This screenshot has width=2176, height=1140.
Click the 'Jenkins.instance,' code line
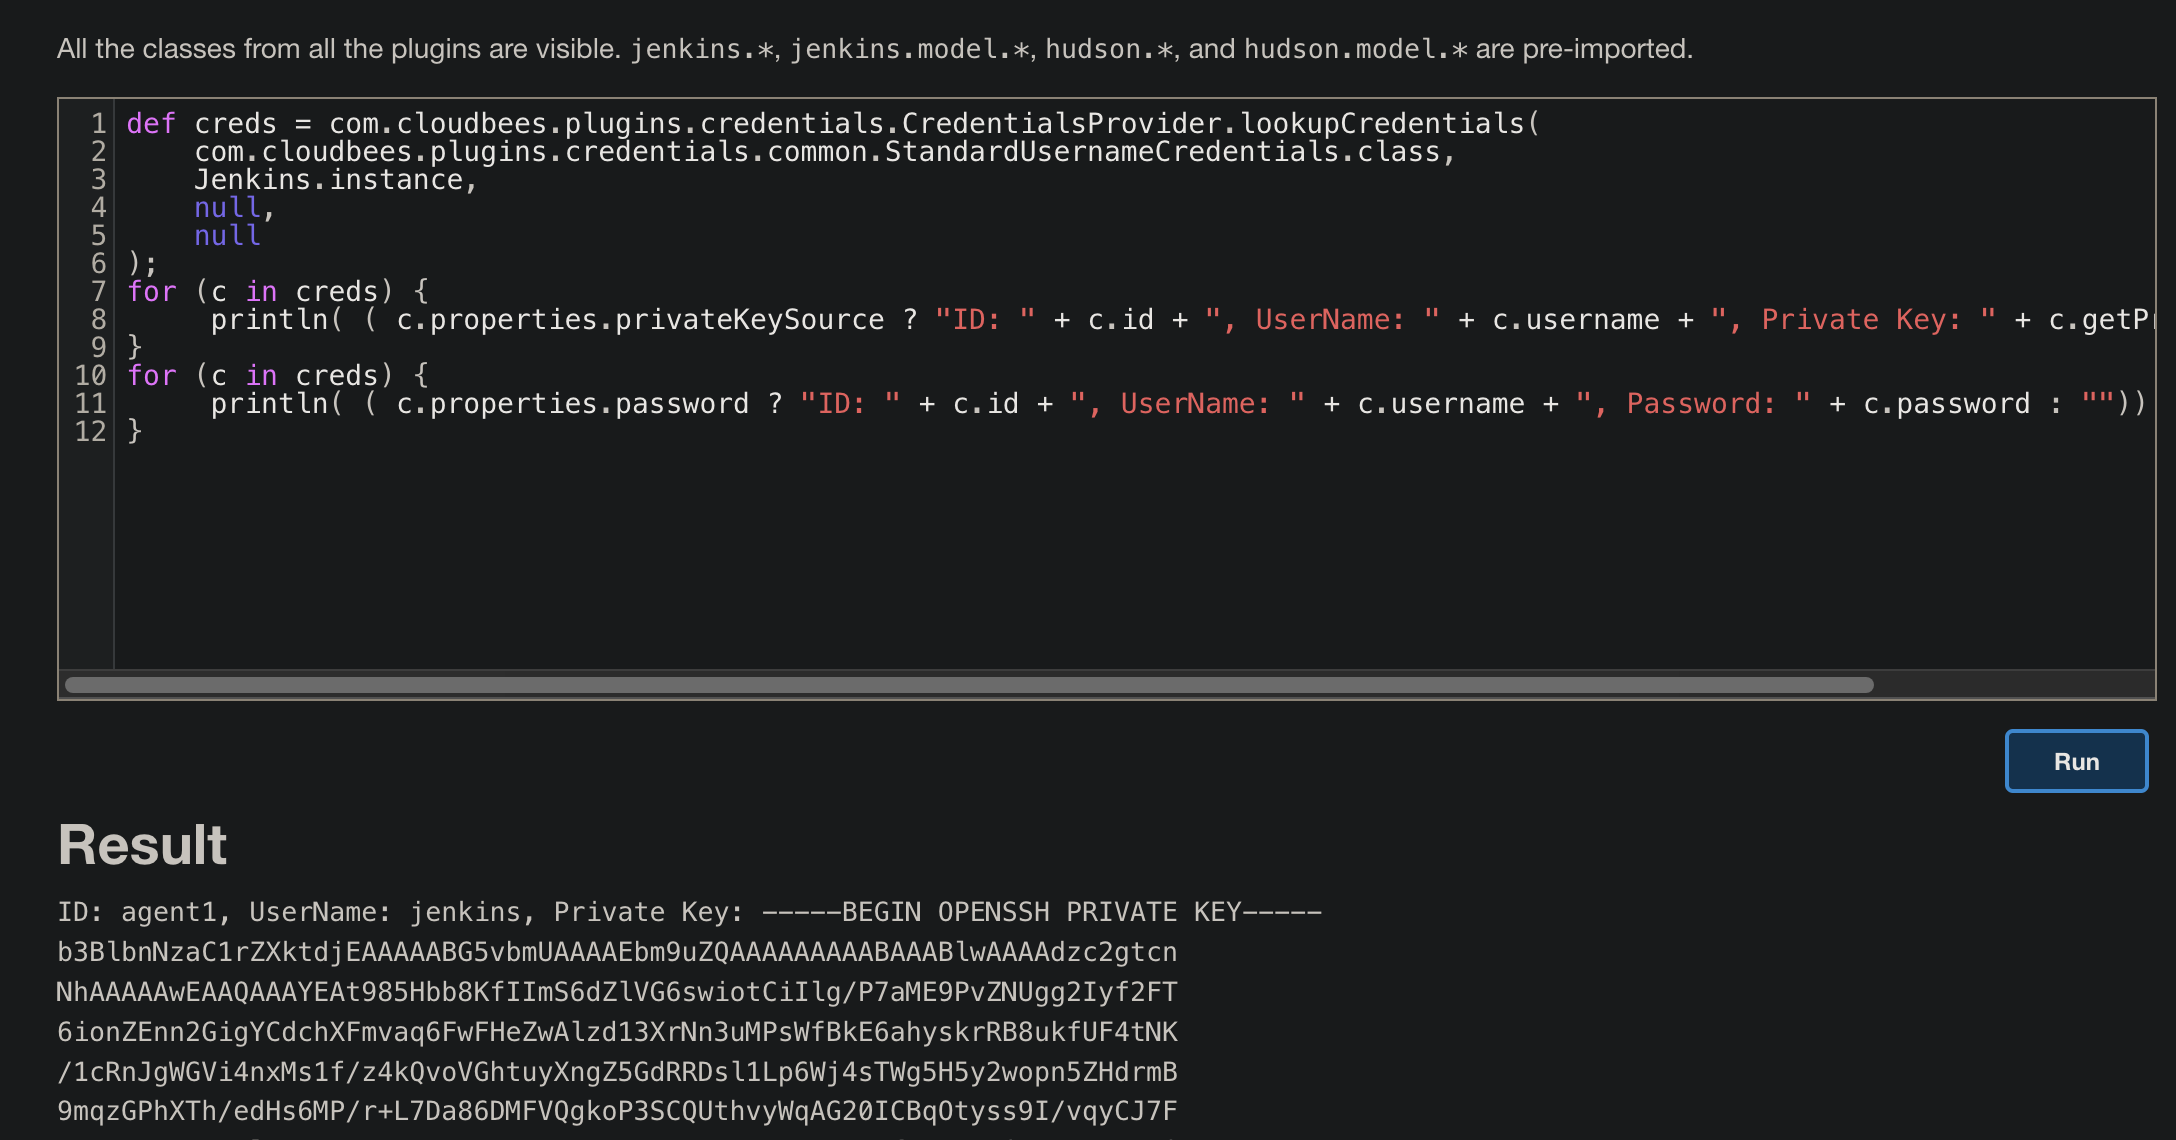[336, 180]
